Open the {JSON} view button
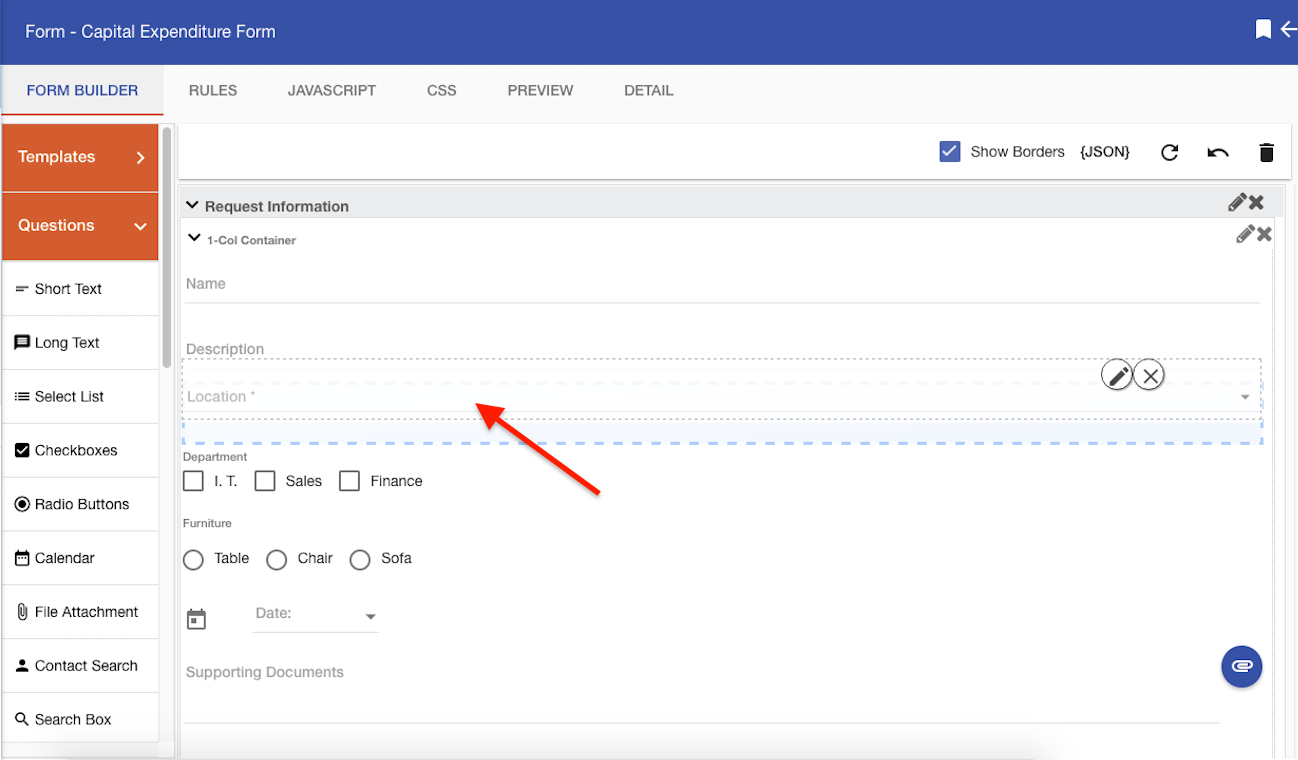 pos(1105,152)
